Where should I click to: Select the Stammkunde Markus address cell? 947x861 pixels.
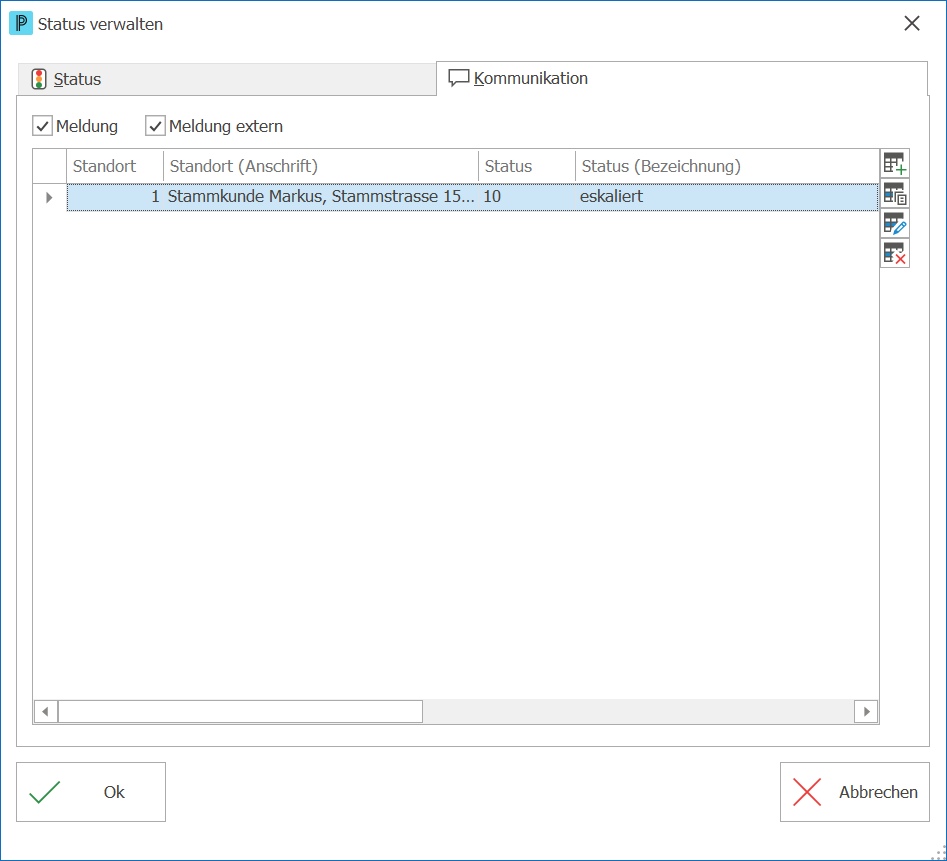pos(321,197)
